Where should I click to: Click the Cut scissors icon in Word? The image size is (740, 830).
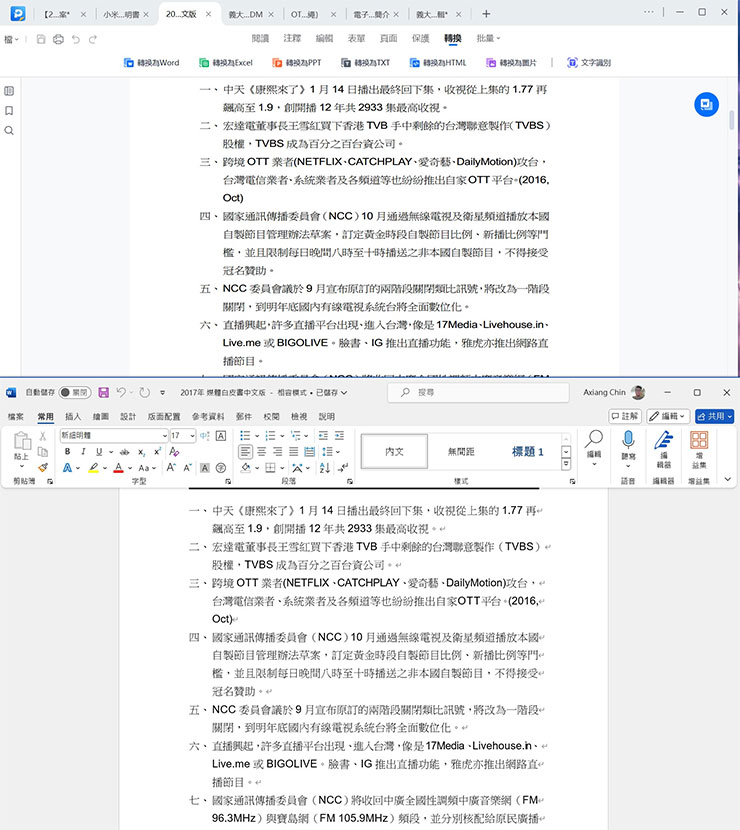(x=43, y=436)
